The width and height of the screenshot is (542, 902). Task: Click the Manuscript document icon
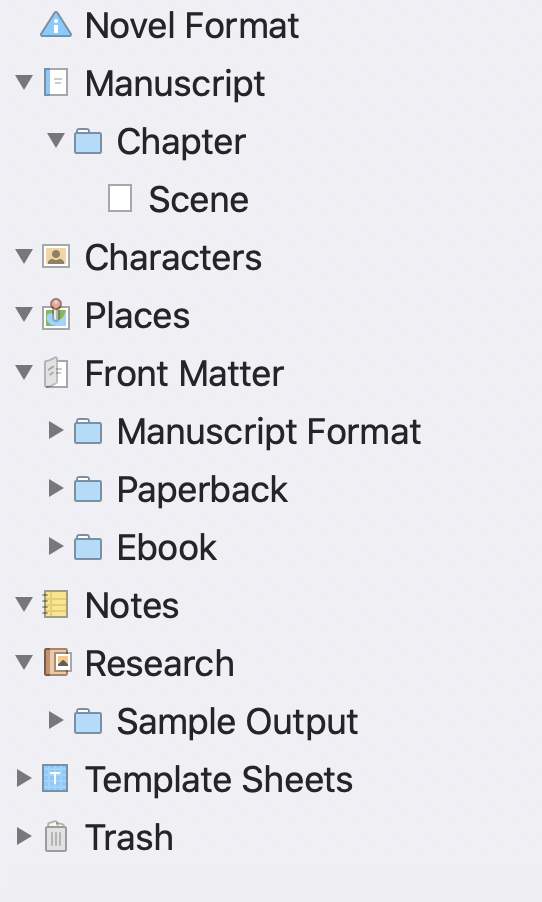pos(56,83)
